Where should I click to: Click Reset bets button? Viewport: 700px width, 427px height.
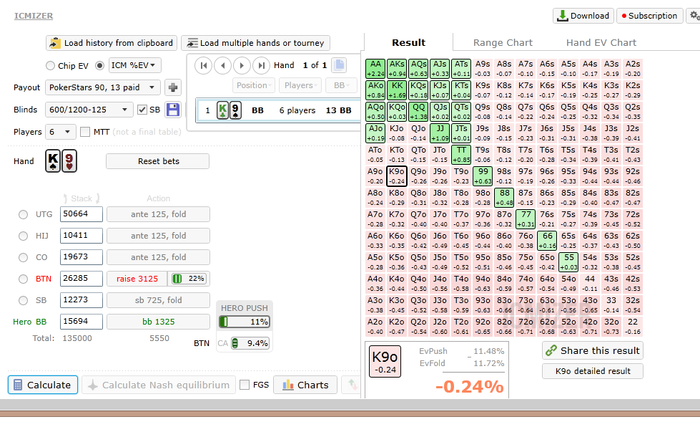pos(158,161)
